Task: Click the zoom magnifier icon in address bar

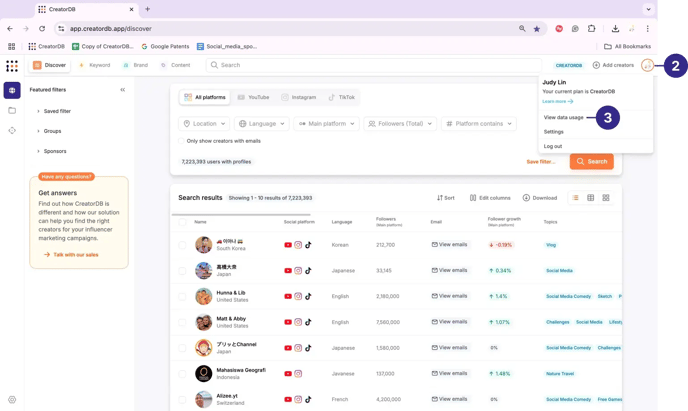Action: 522,29
